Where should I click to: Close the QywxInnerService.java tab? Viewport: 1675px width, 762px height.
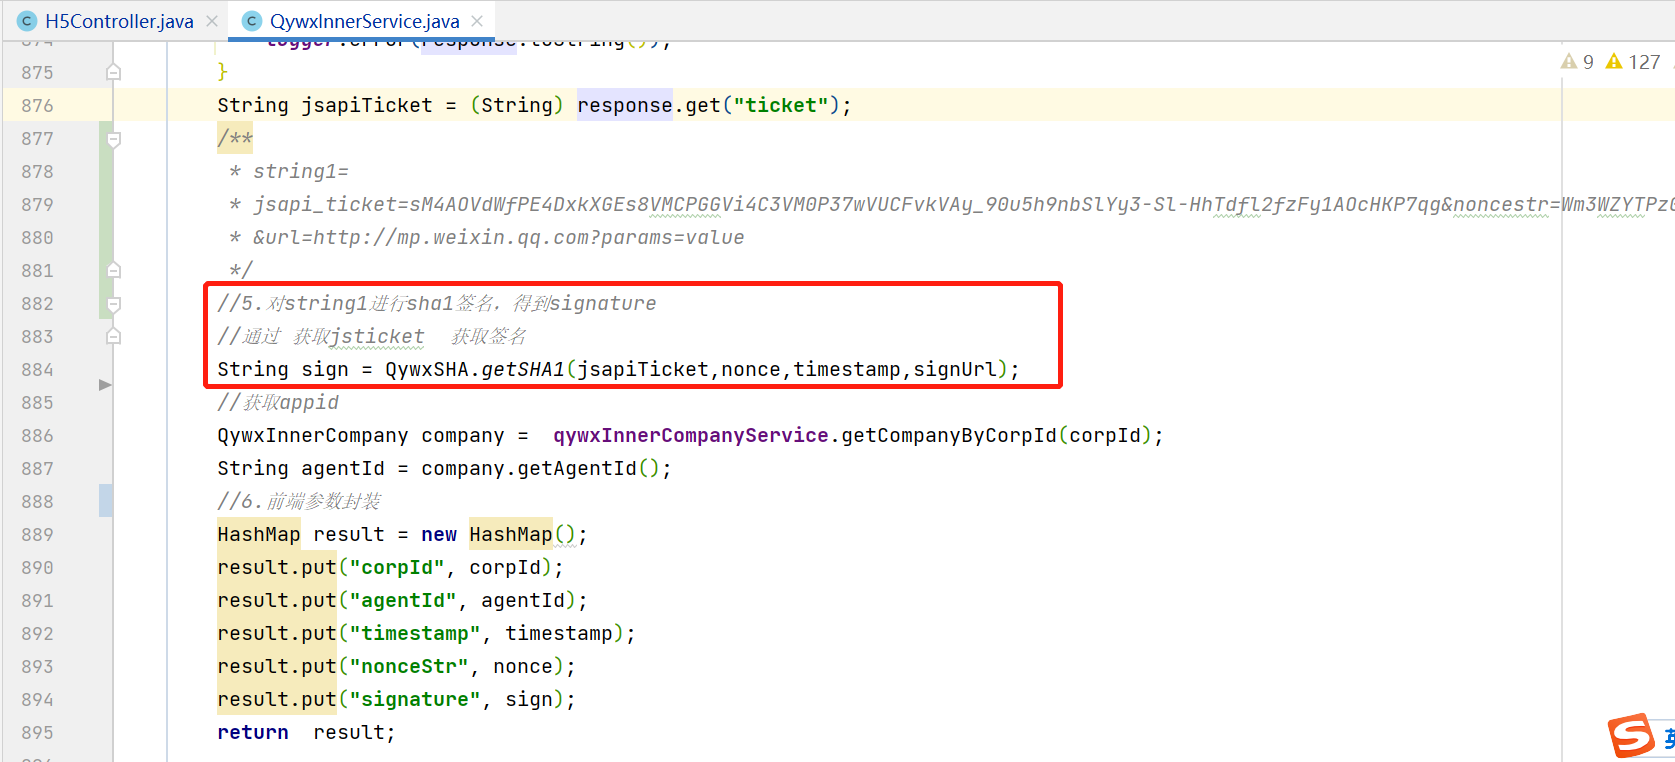477,21
